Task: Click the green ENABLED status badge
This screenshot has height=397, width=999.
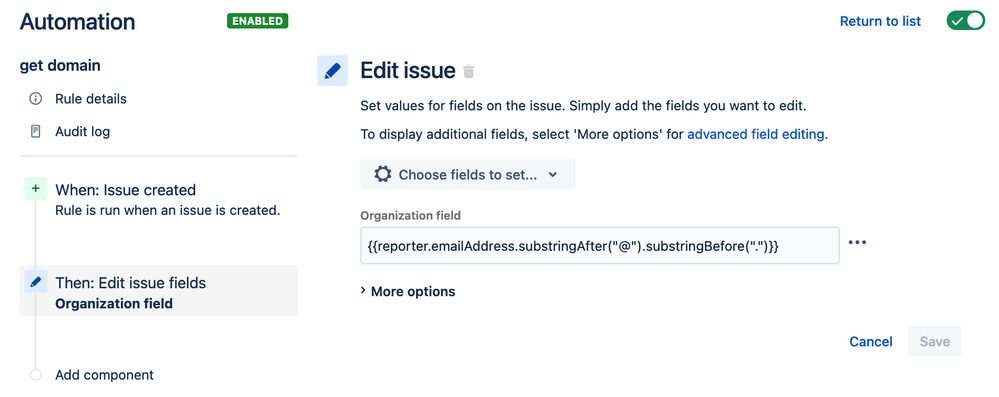Action: [257, 21]
